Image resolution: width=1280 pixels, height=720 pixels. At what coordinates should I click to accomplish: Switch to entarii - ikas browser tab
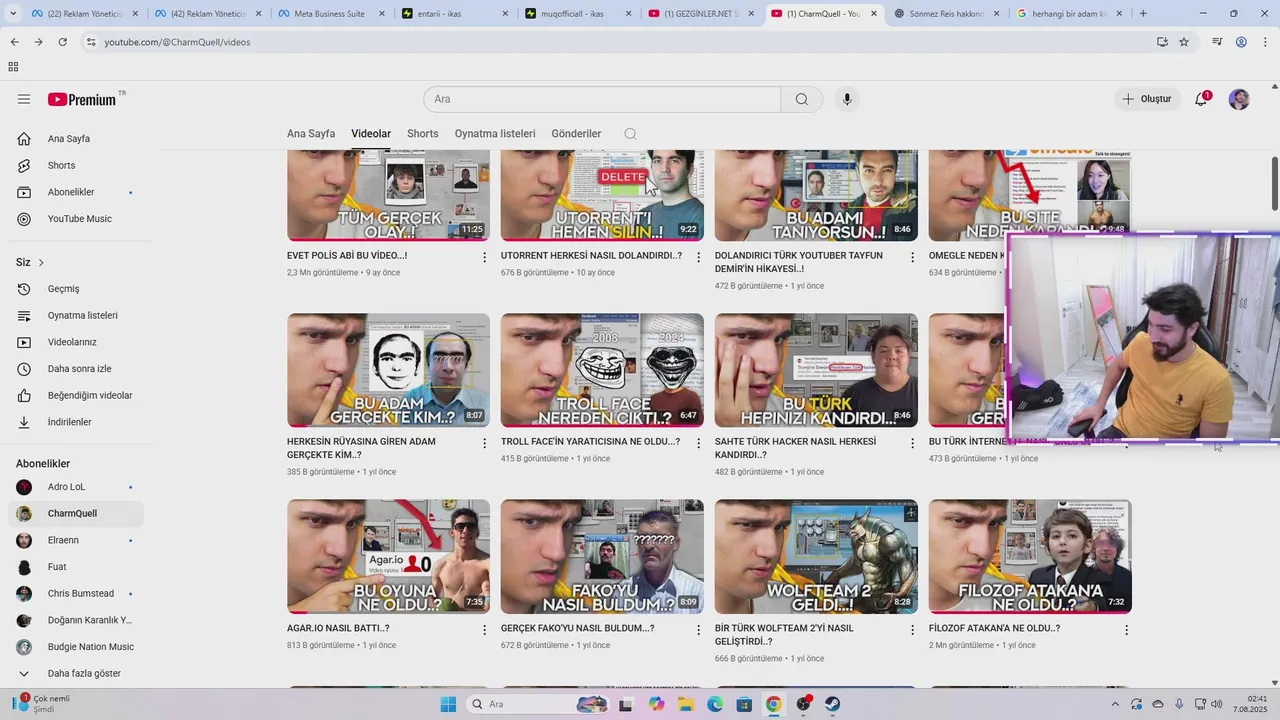pos(456,14)
